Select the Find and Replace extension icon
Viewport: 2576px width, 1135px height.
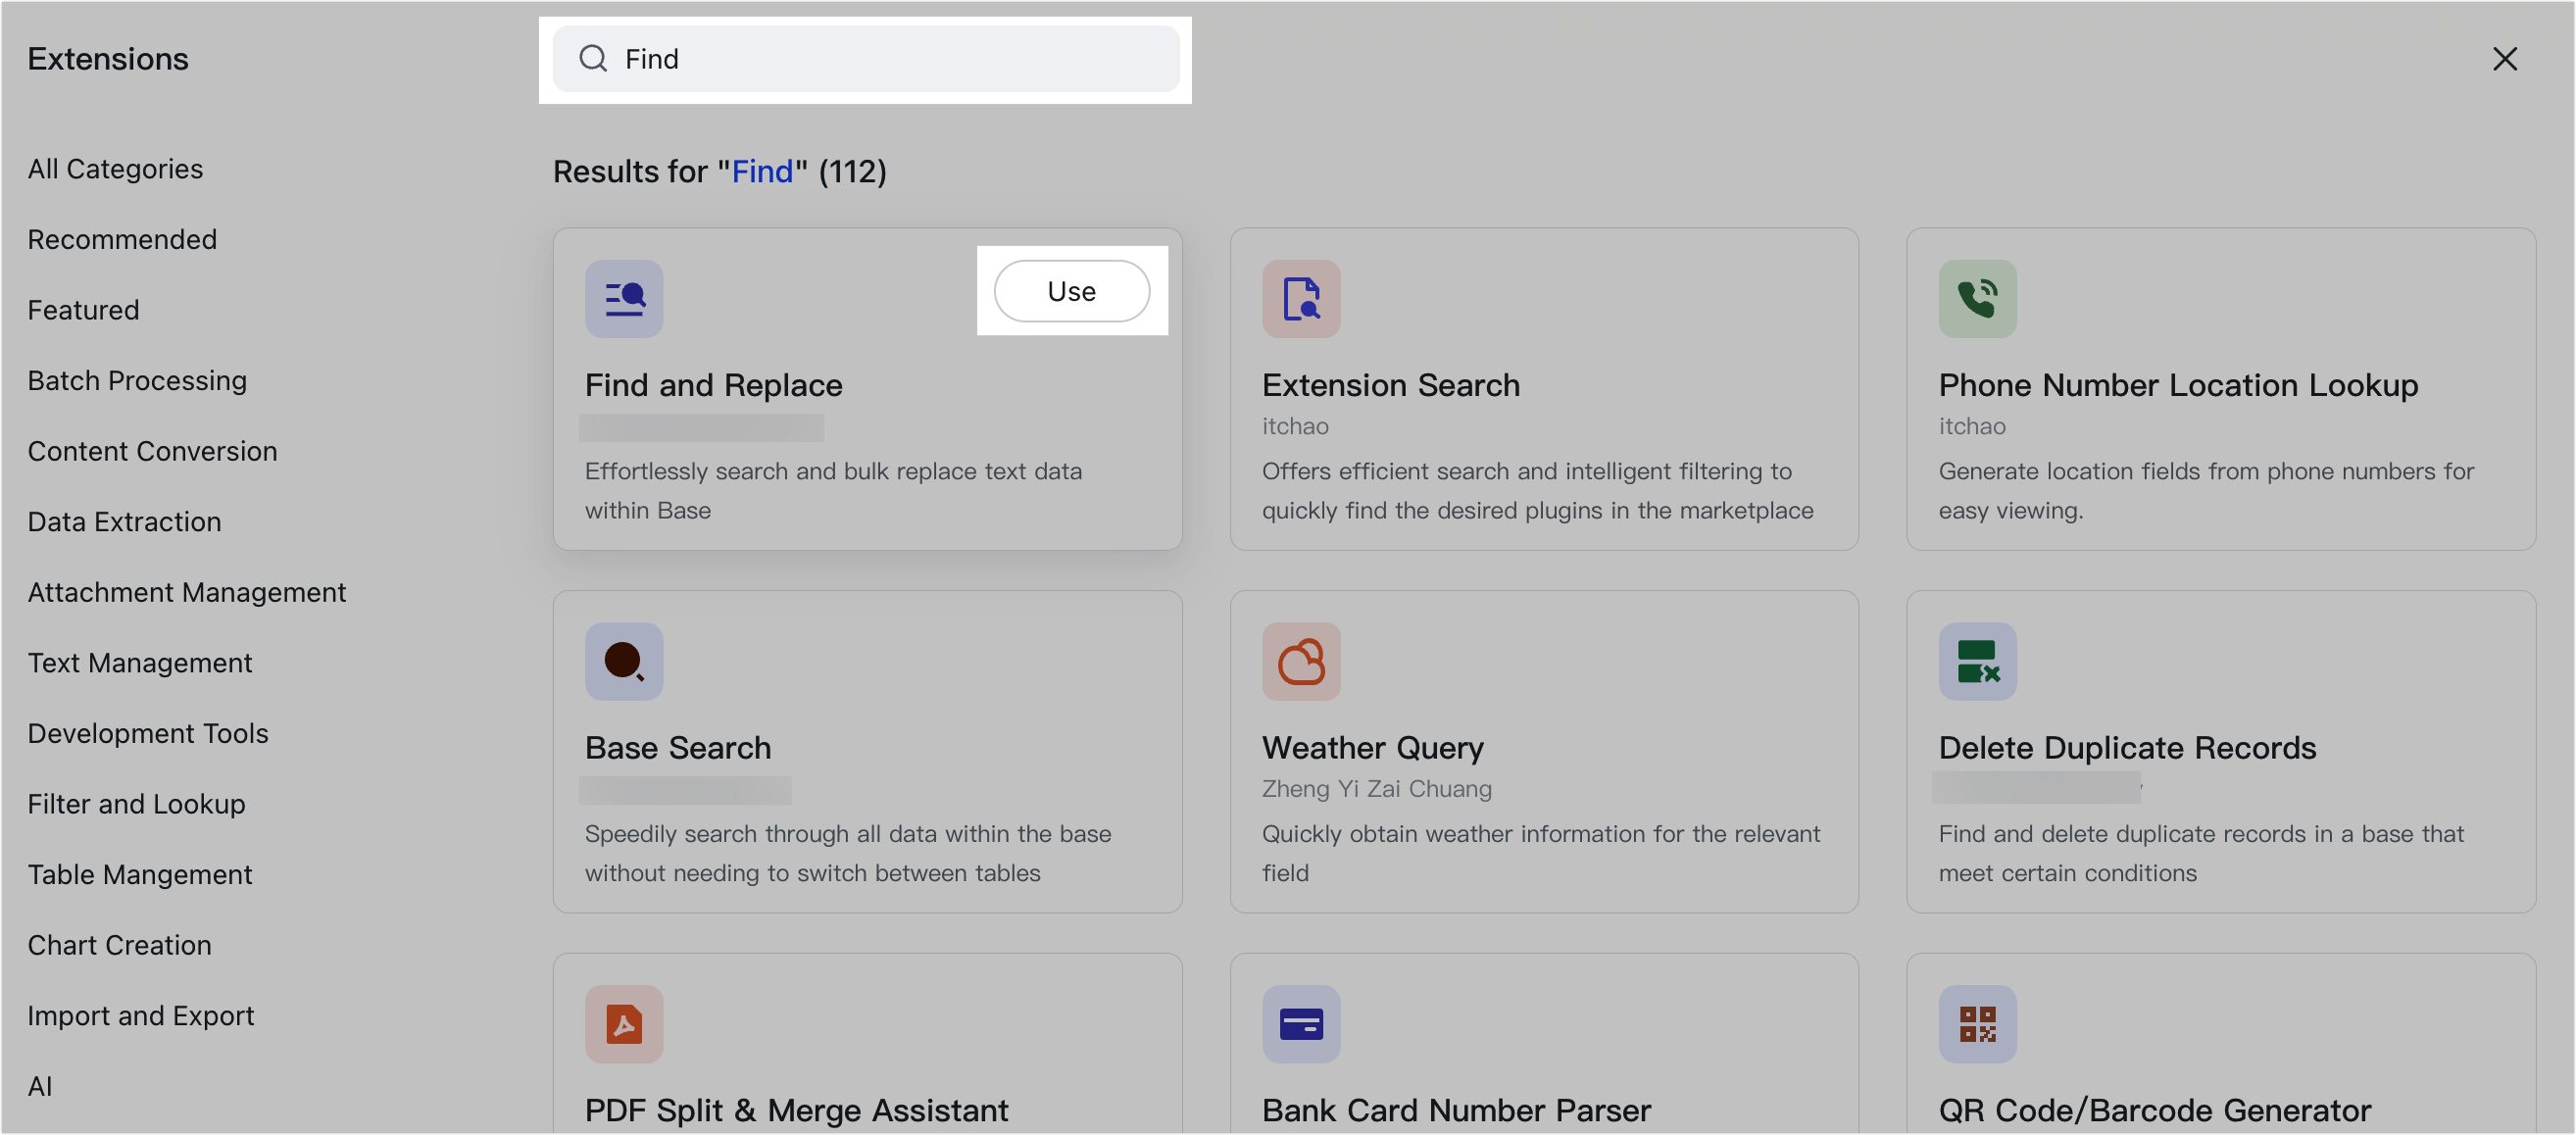pos(623,298)
